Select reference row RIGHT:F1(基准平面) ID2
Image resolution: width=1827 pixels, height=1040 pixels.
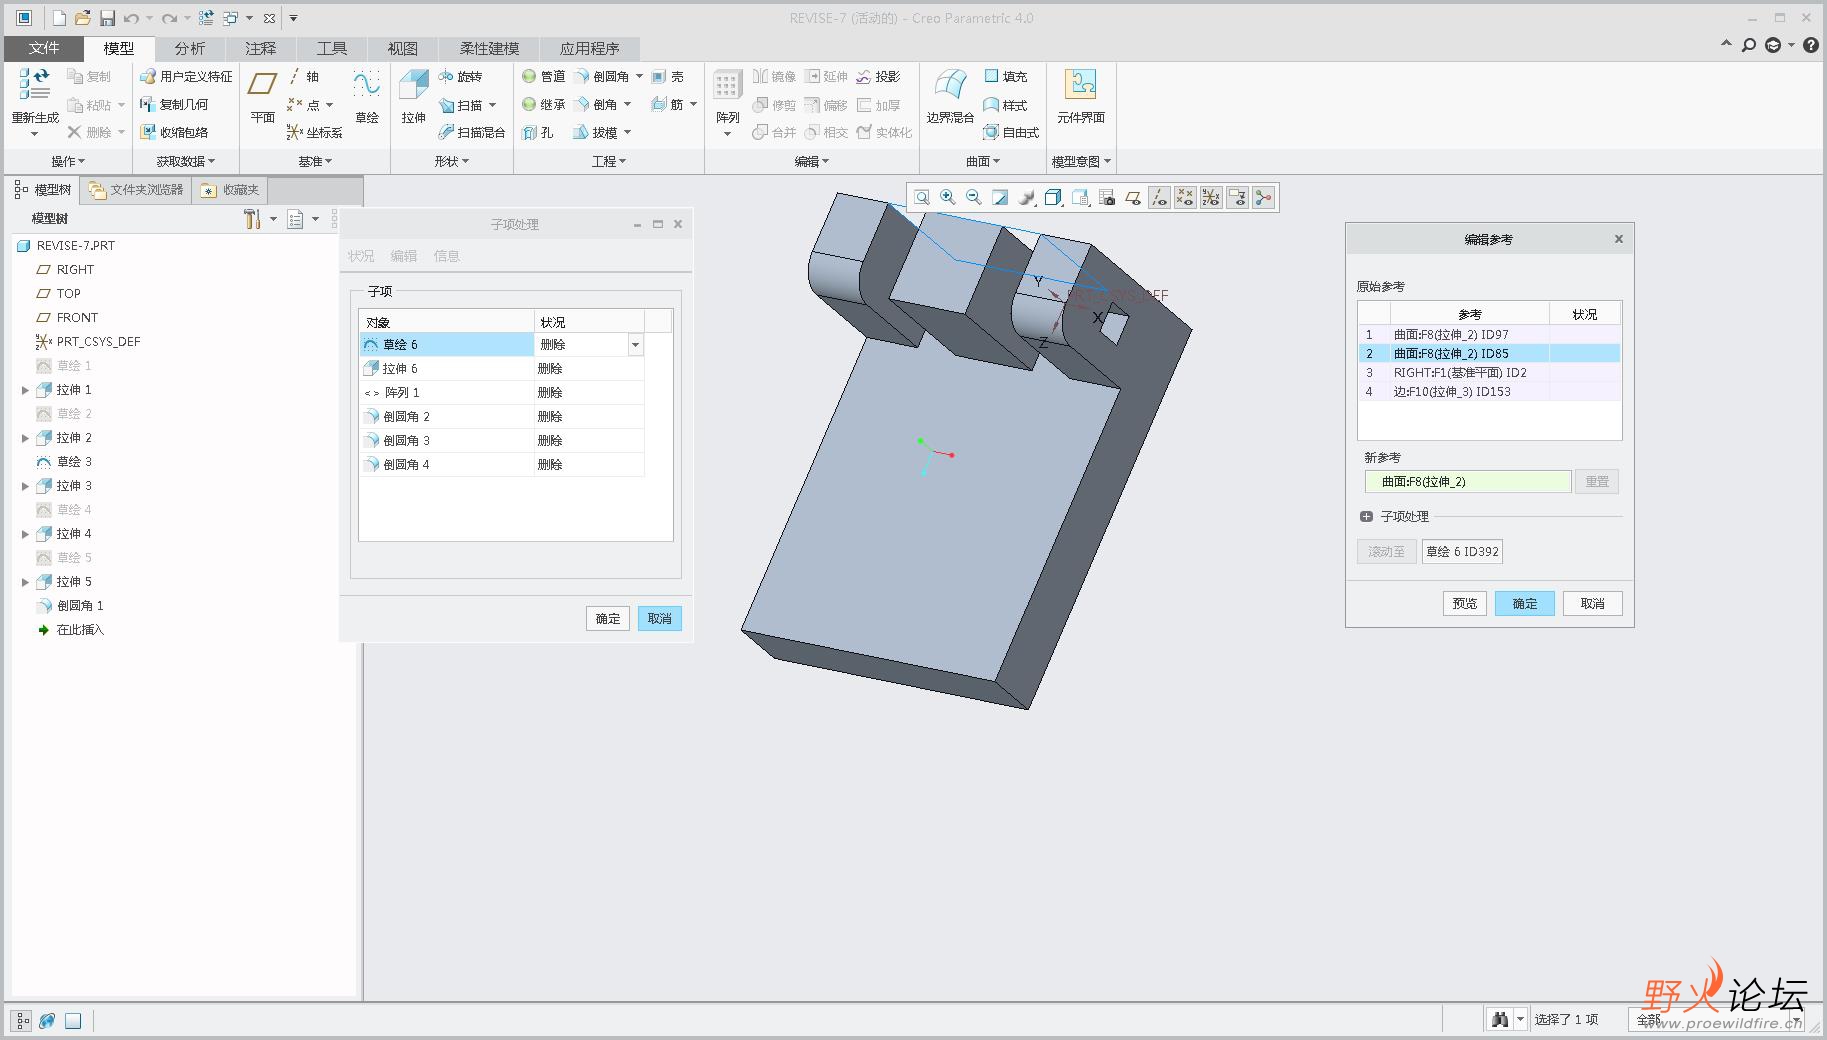tap(1489, 373)
